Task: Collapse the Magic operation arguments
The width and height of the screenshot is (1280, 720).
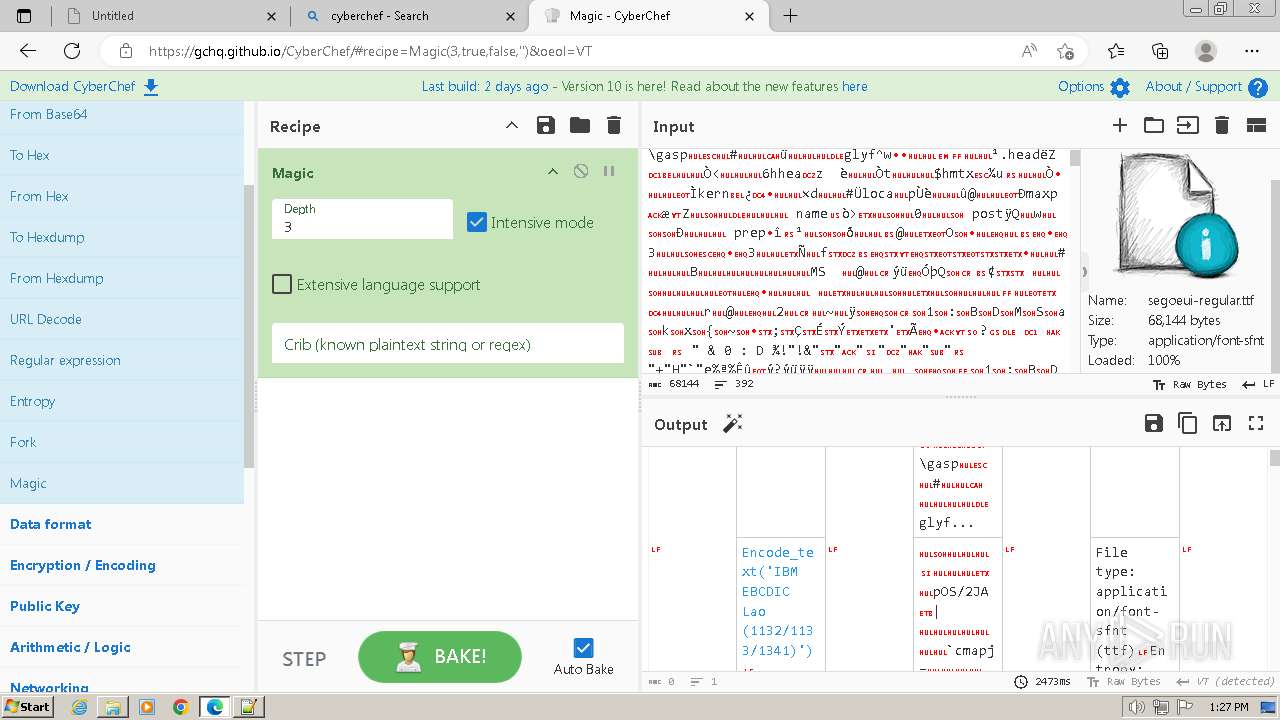Action: tap(552, 172)
